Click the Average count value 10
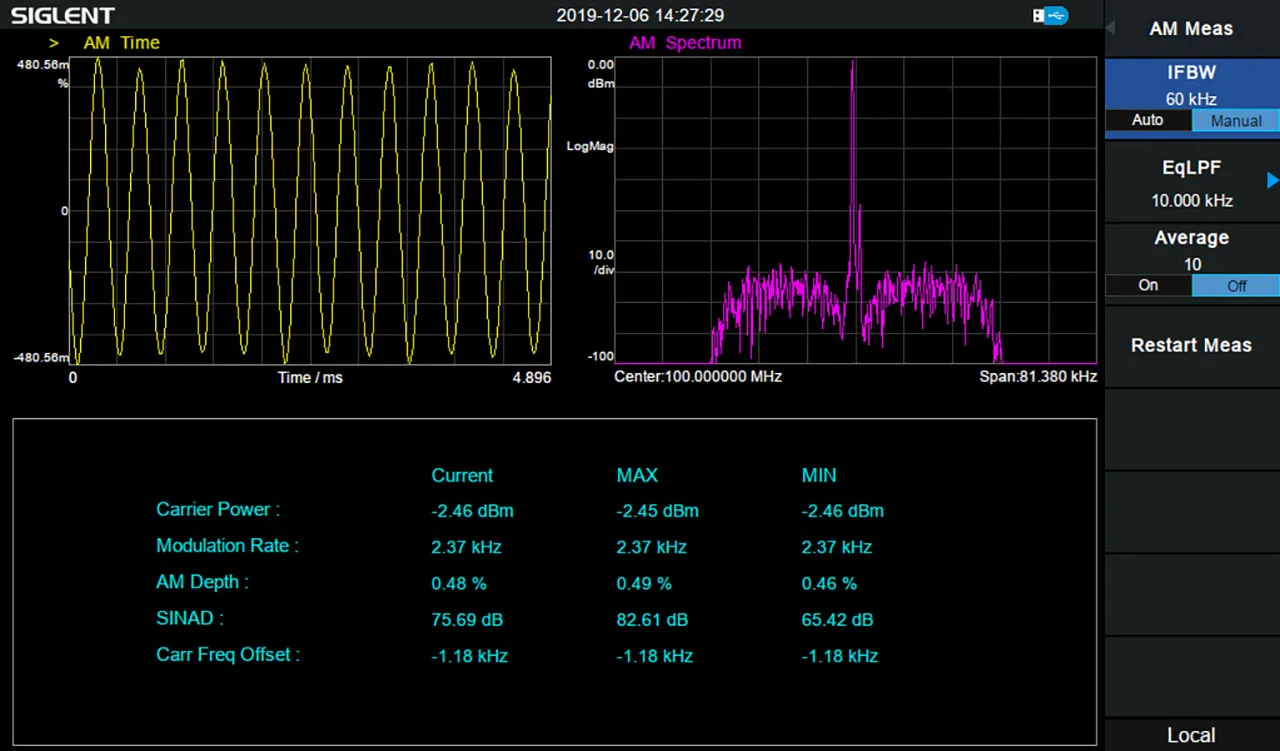This screenshot has width=1280, height=751. click(1191, 264)
